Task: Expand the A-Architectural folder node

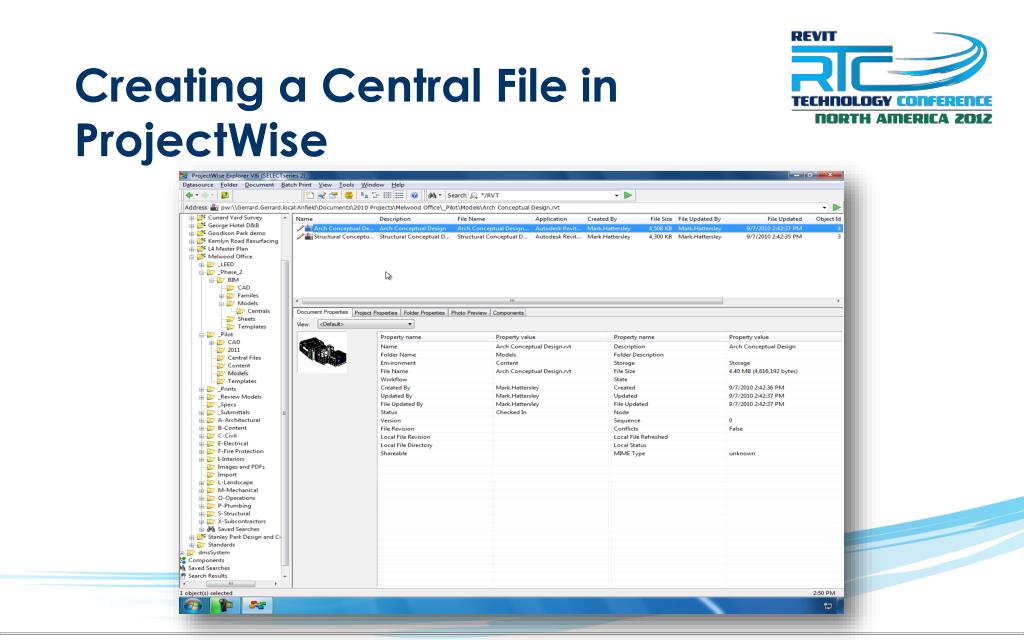Action: pyautogui.click(x=202, y=420)
